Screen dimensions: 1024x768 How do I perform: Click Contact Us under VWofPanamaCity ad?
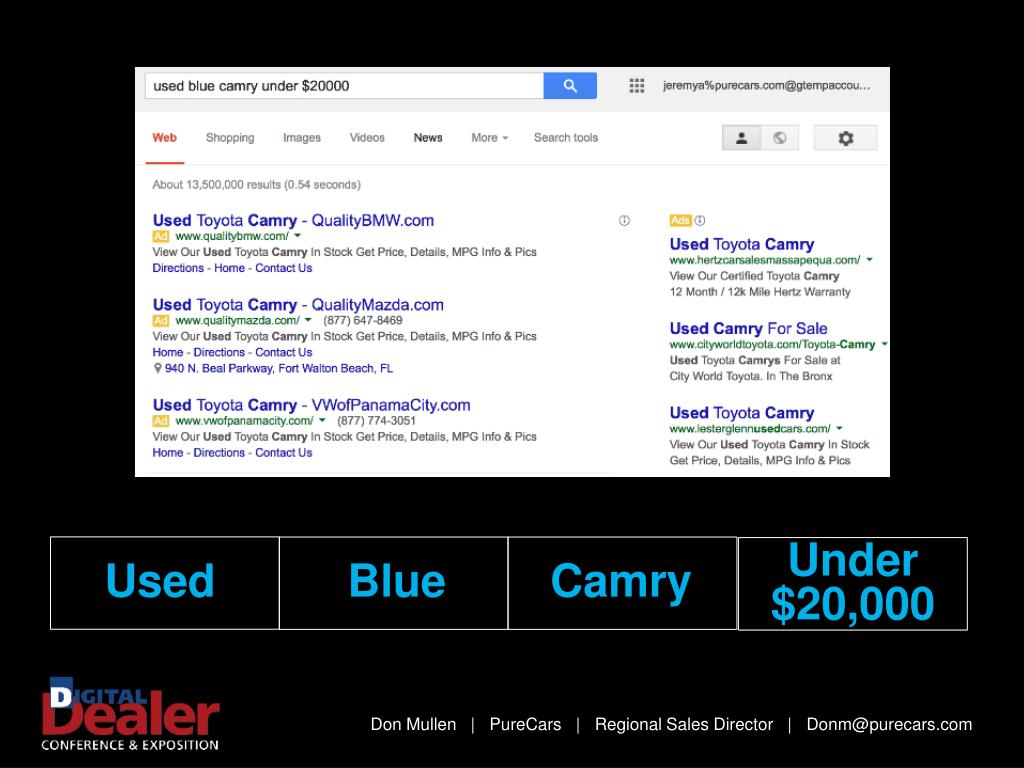(x=283, y=453)
